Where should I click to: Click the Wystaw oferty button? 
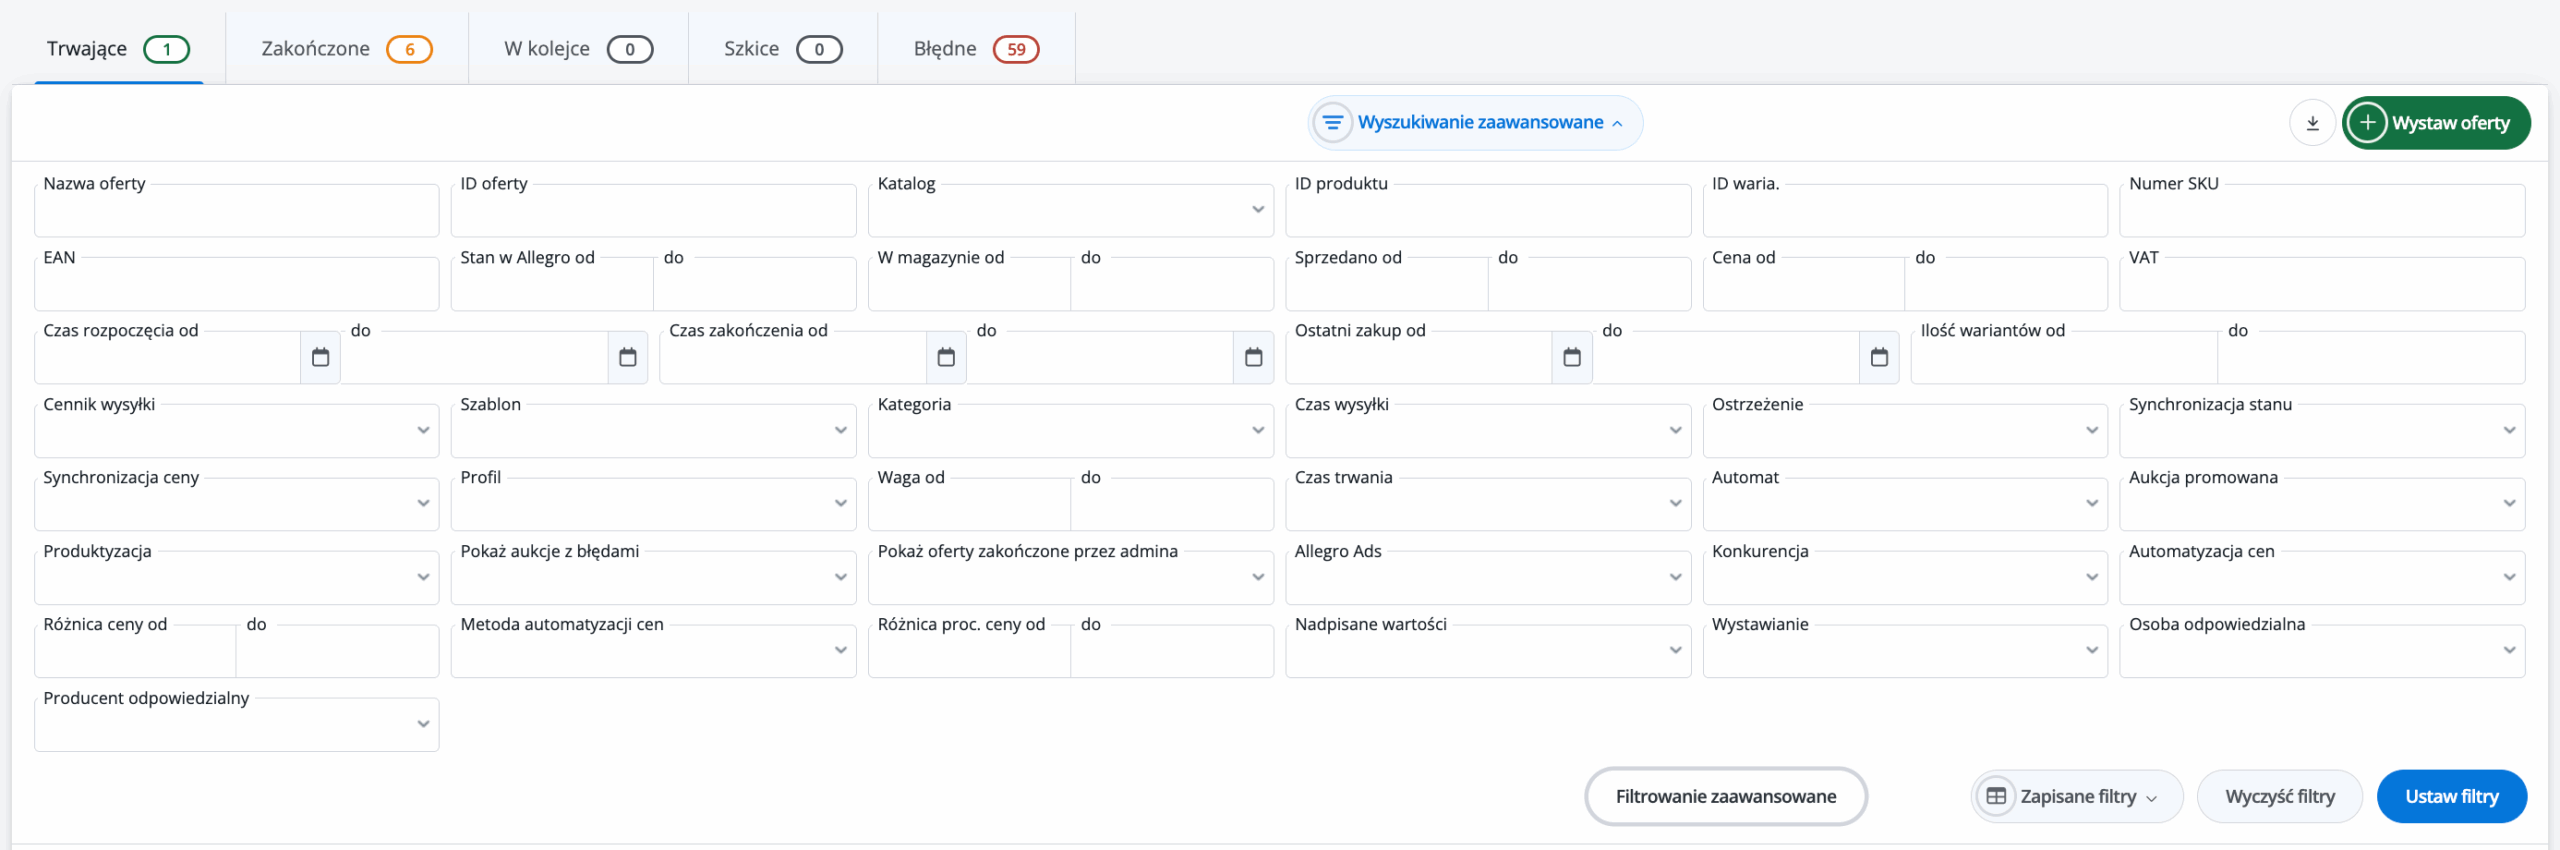[x=2436, y=123]
